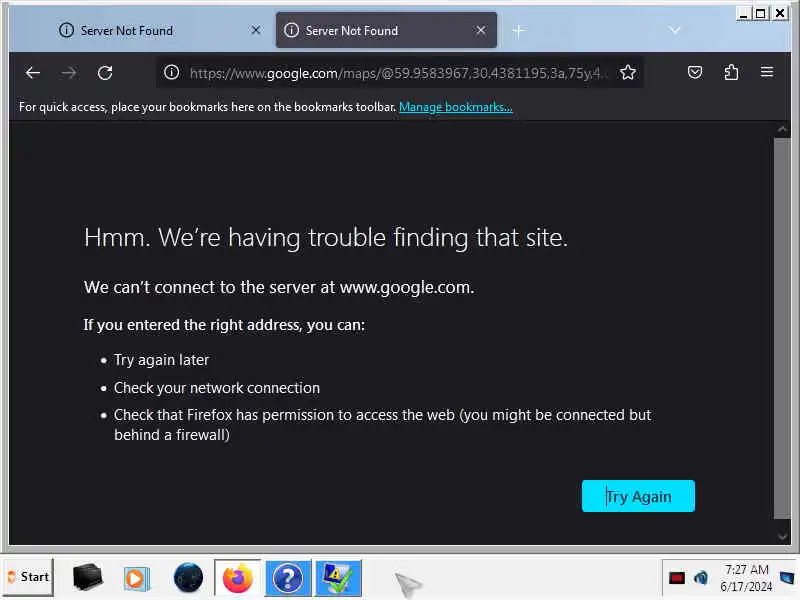This screenshot has width=800, height=600.
Task: Bookmark this page with the star icon
Action: click(x=628, y=72)
